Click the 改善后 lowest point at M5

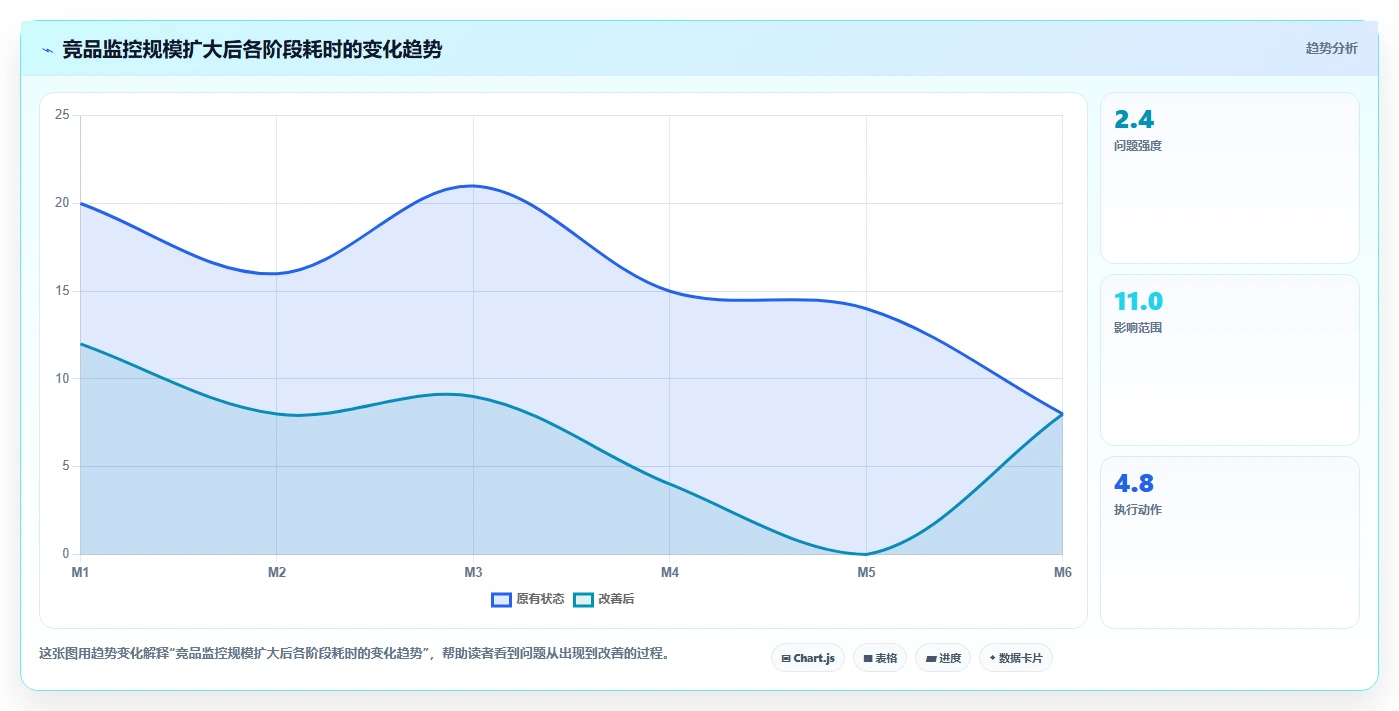(x=866, y=554)
